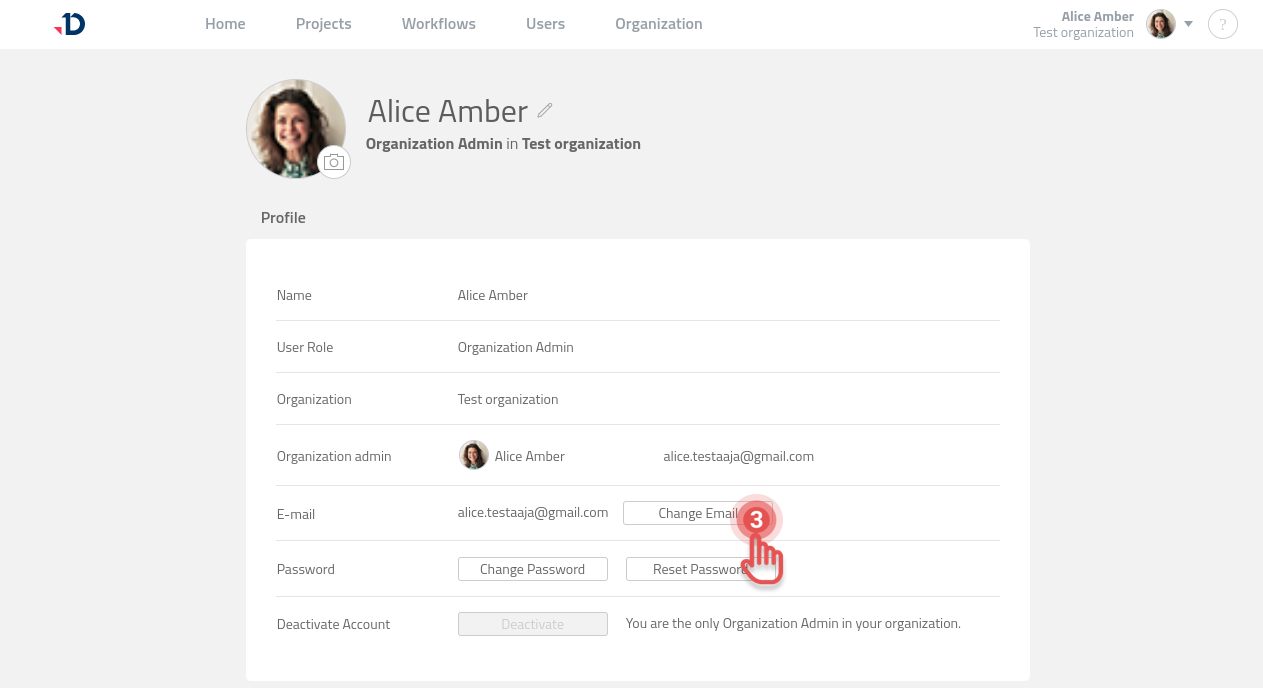
Task: Select Users in the navigation bar
Action: coord(545,23)
